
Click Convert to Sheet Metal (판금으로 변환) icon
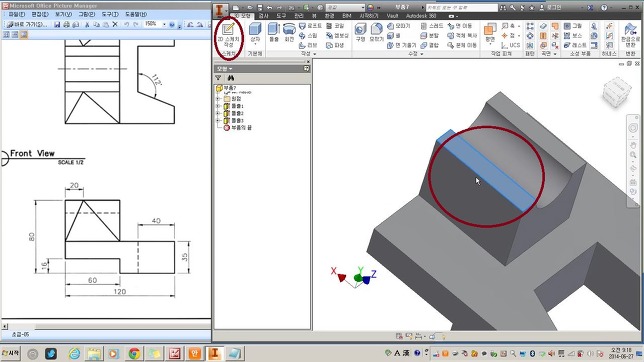click(630, 35)
